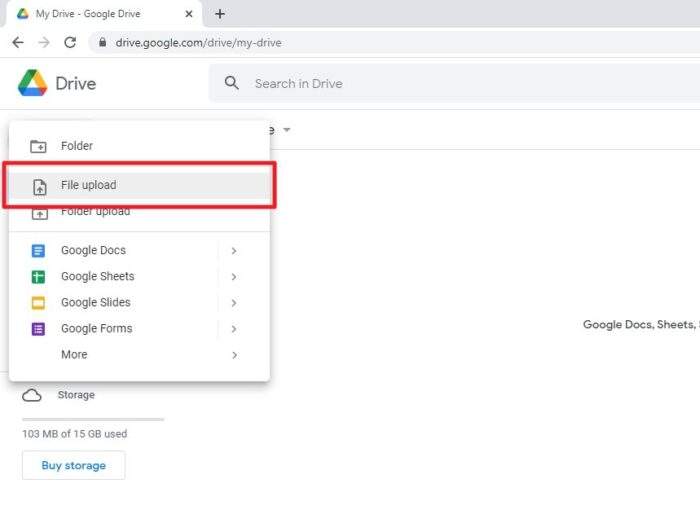The height and width of the screenshot is (510, 700).
Task: Open a new browser tab with plus
Action: [x=220, y=14]
